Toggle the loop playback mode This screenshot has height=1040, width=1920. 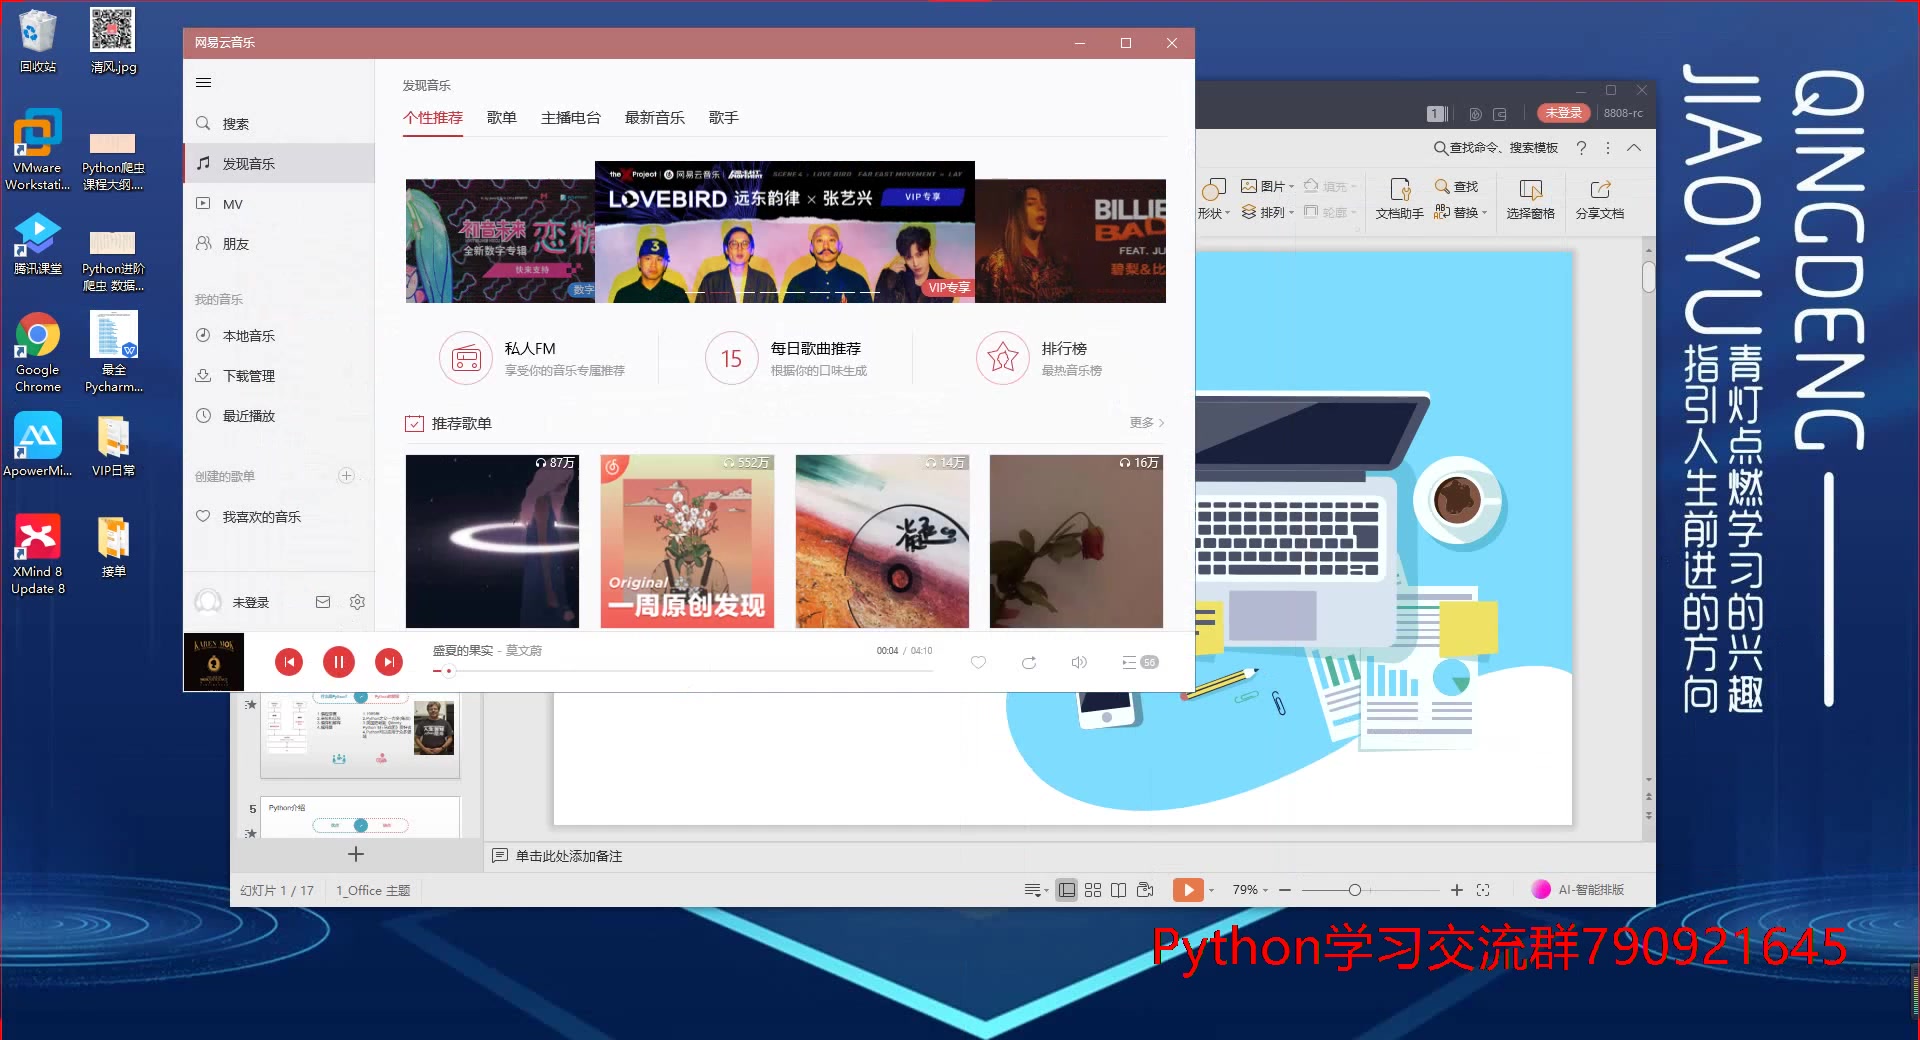click(1029, 662)
